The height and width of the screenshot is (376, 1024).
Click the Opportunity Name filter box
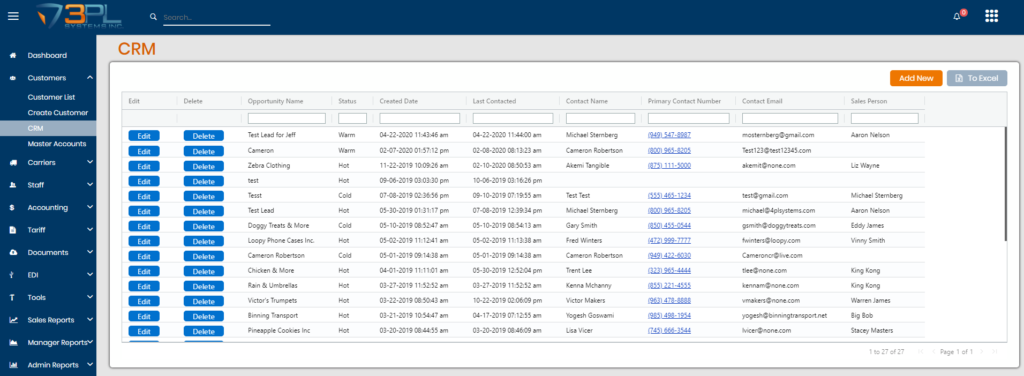[287, 118]
